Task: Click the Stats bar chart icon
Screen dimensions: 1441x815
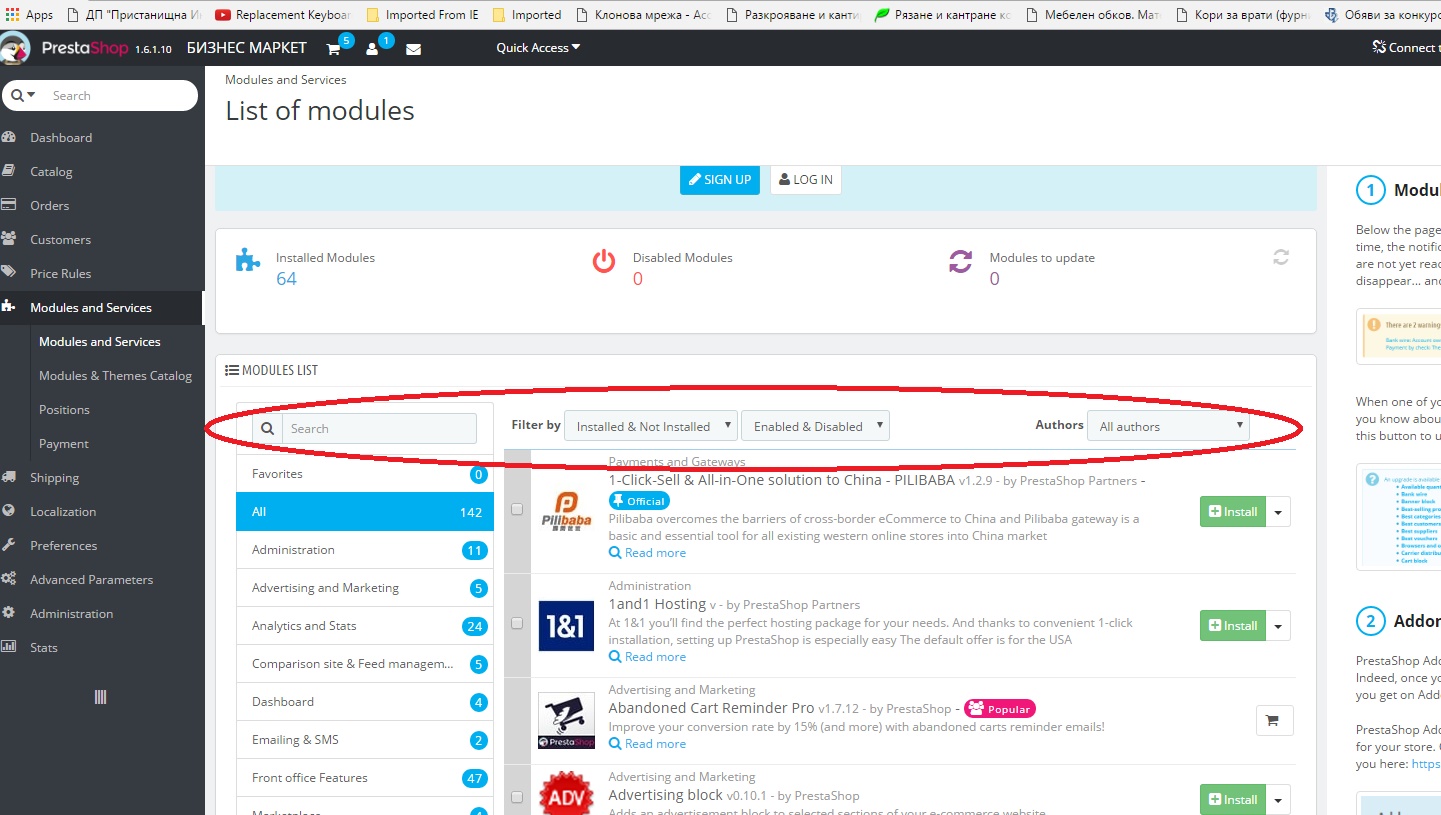Action: (x=9, y=647)
